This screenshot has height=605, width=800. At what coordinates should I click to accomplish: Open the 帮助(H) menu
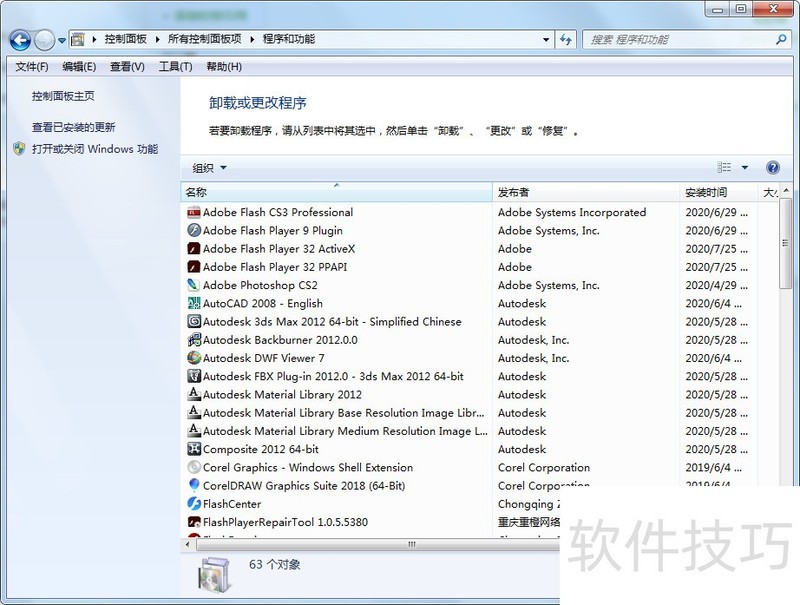(224, 67)
